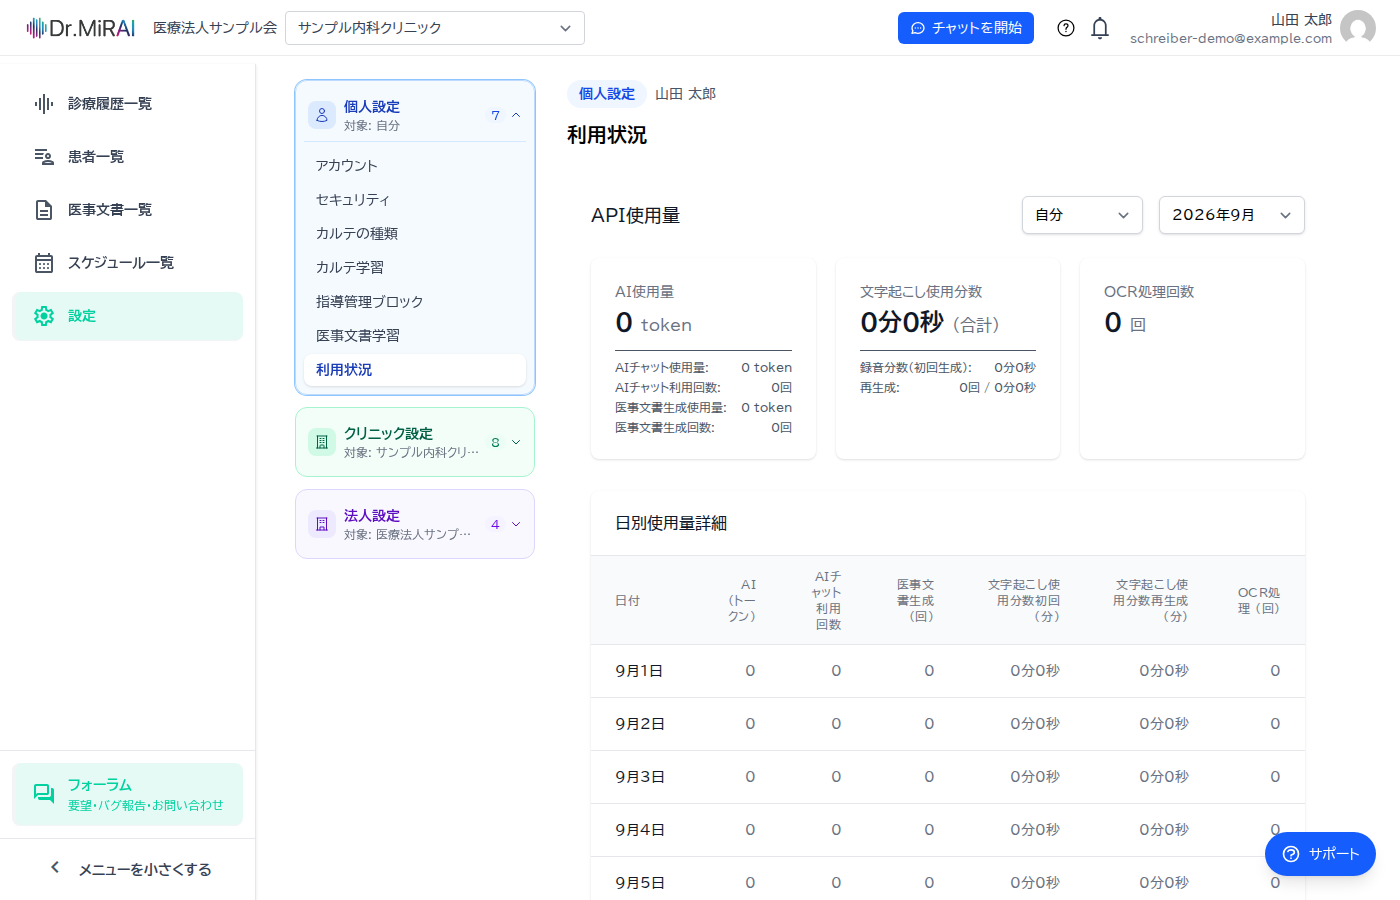Select the 利用状況 settings item
Viewport: 1400px width, 900px height.
pyautogui.click(x=415, y=370)
